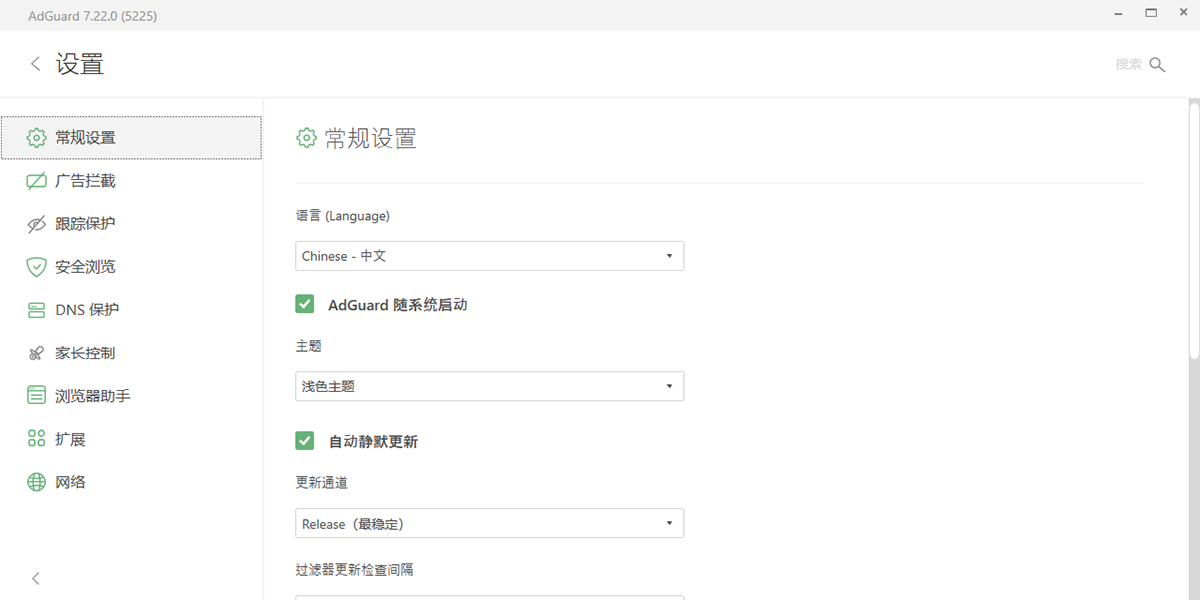Open the 主题 dropdown showing 浅色主题
This screenshot has height=600, width=1200.
click(x=490, y=386)
